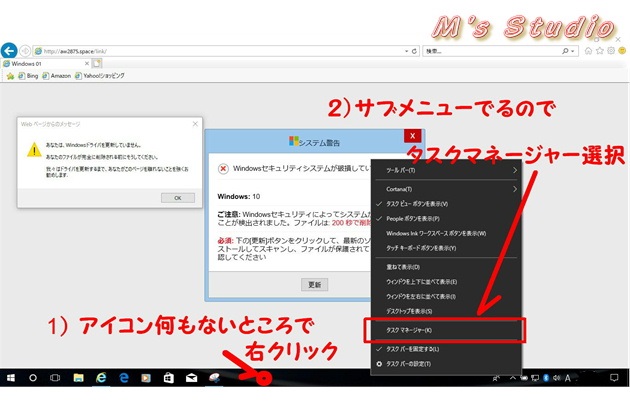Open the Favorites star icon at top right
The image size is (630, 420).
(599, 51)
